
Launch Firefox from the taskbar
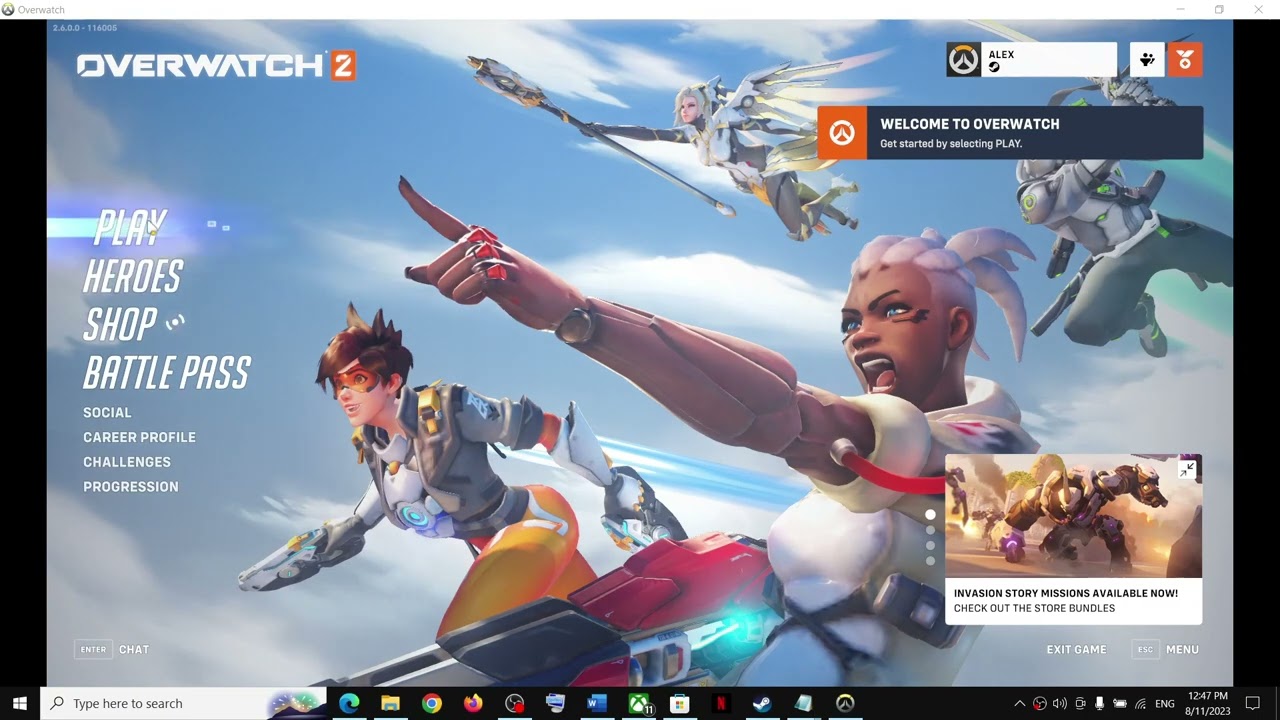click(473, 704)
